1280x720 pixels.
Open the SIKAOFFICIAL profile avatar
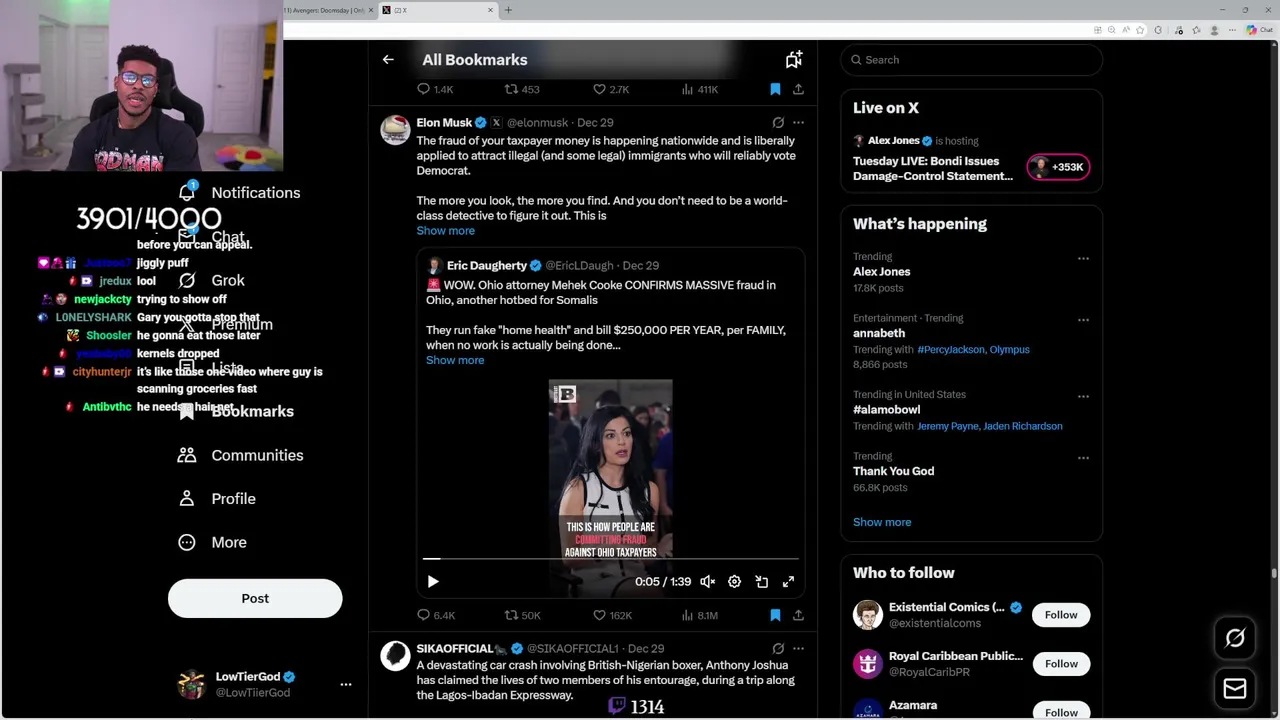point(395,656)
